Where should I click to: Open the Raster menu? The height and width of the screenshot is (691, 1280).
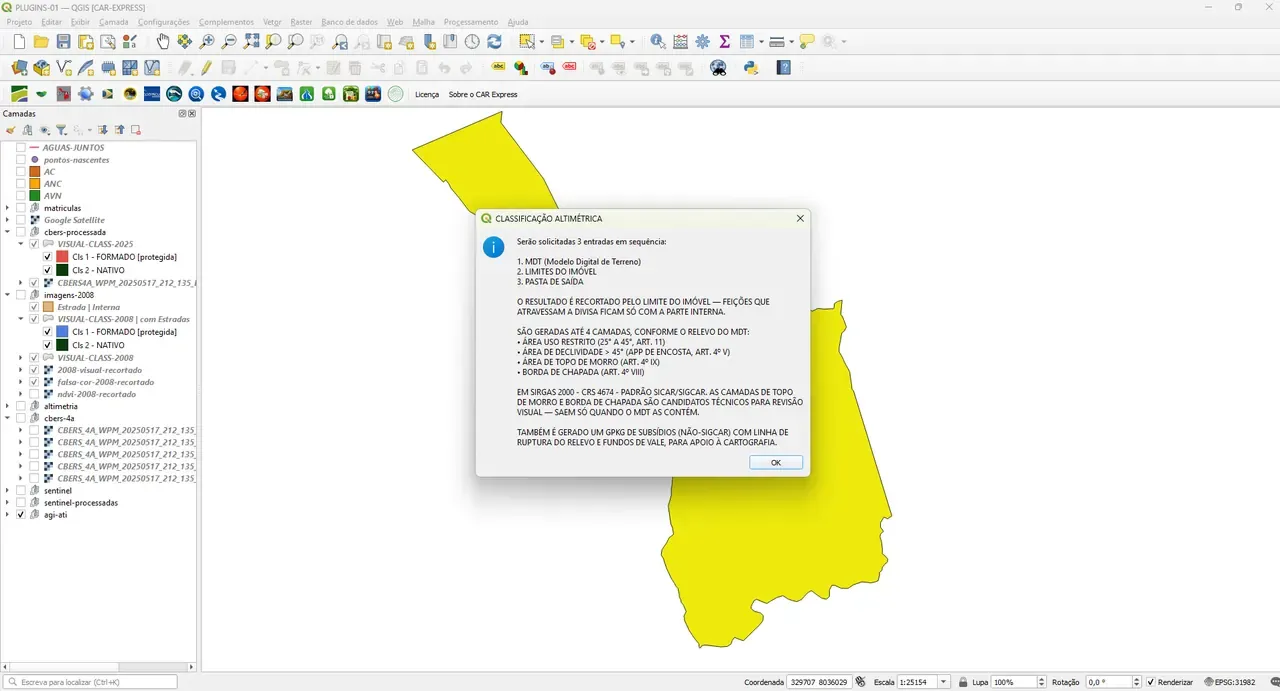click(x=301, y=21)
